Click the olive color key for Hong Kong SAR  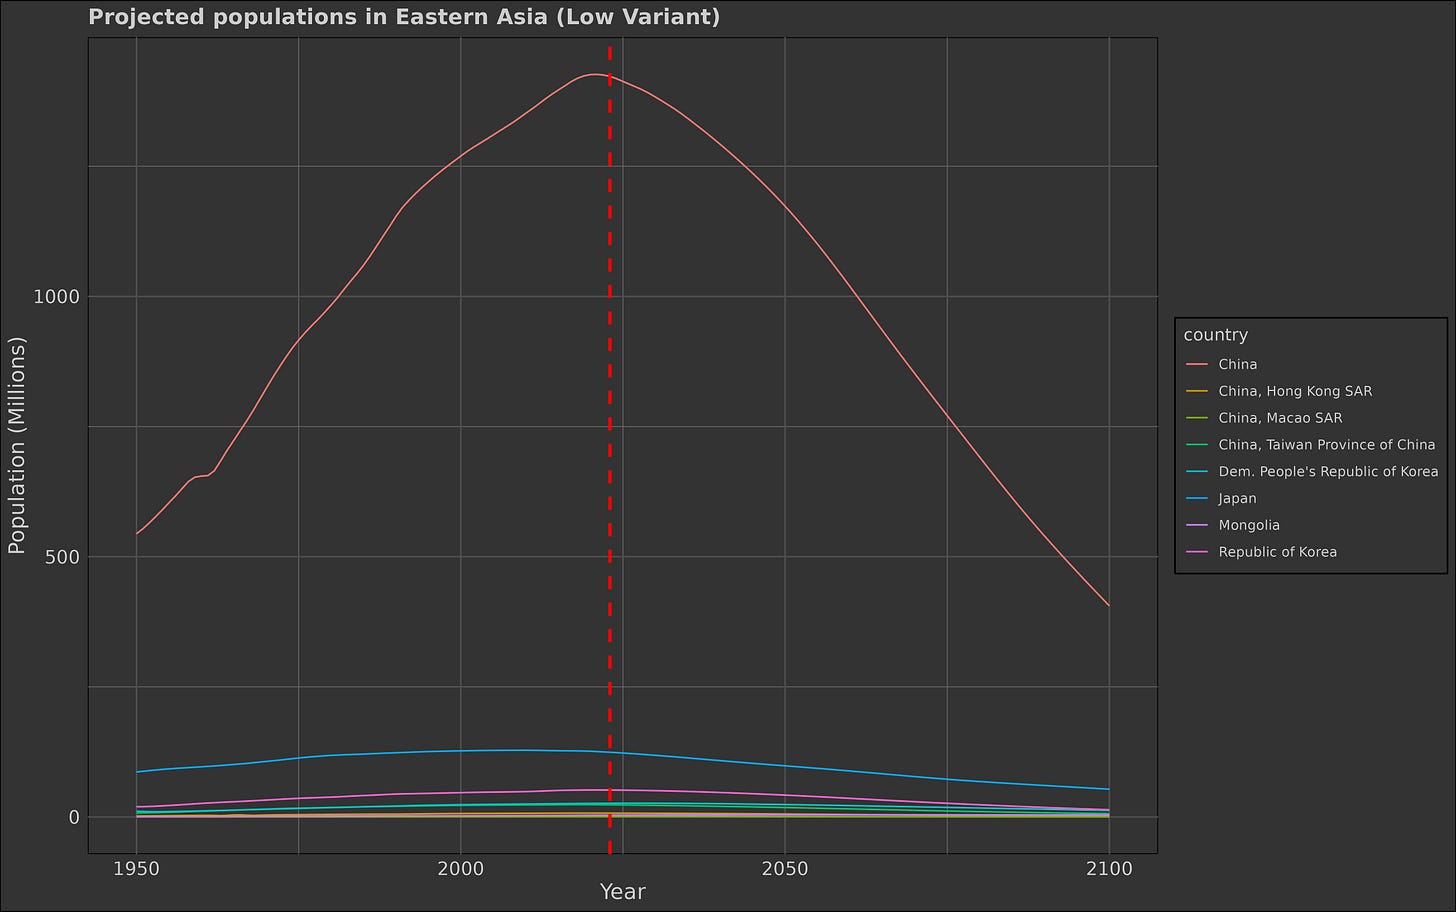point(1197,392)
